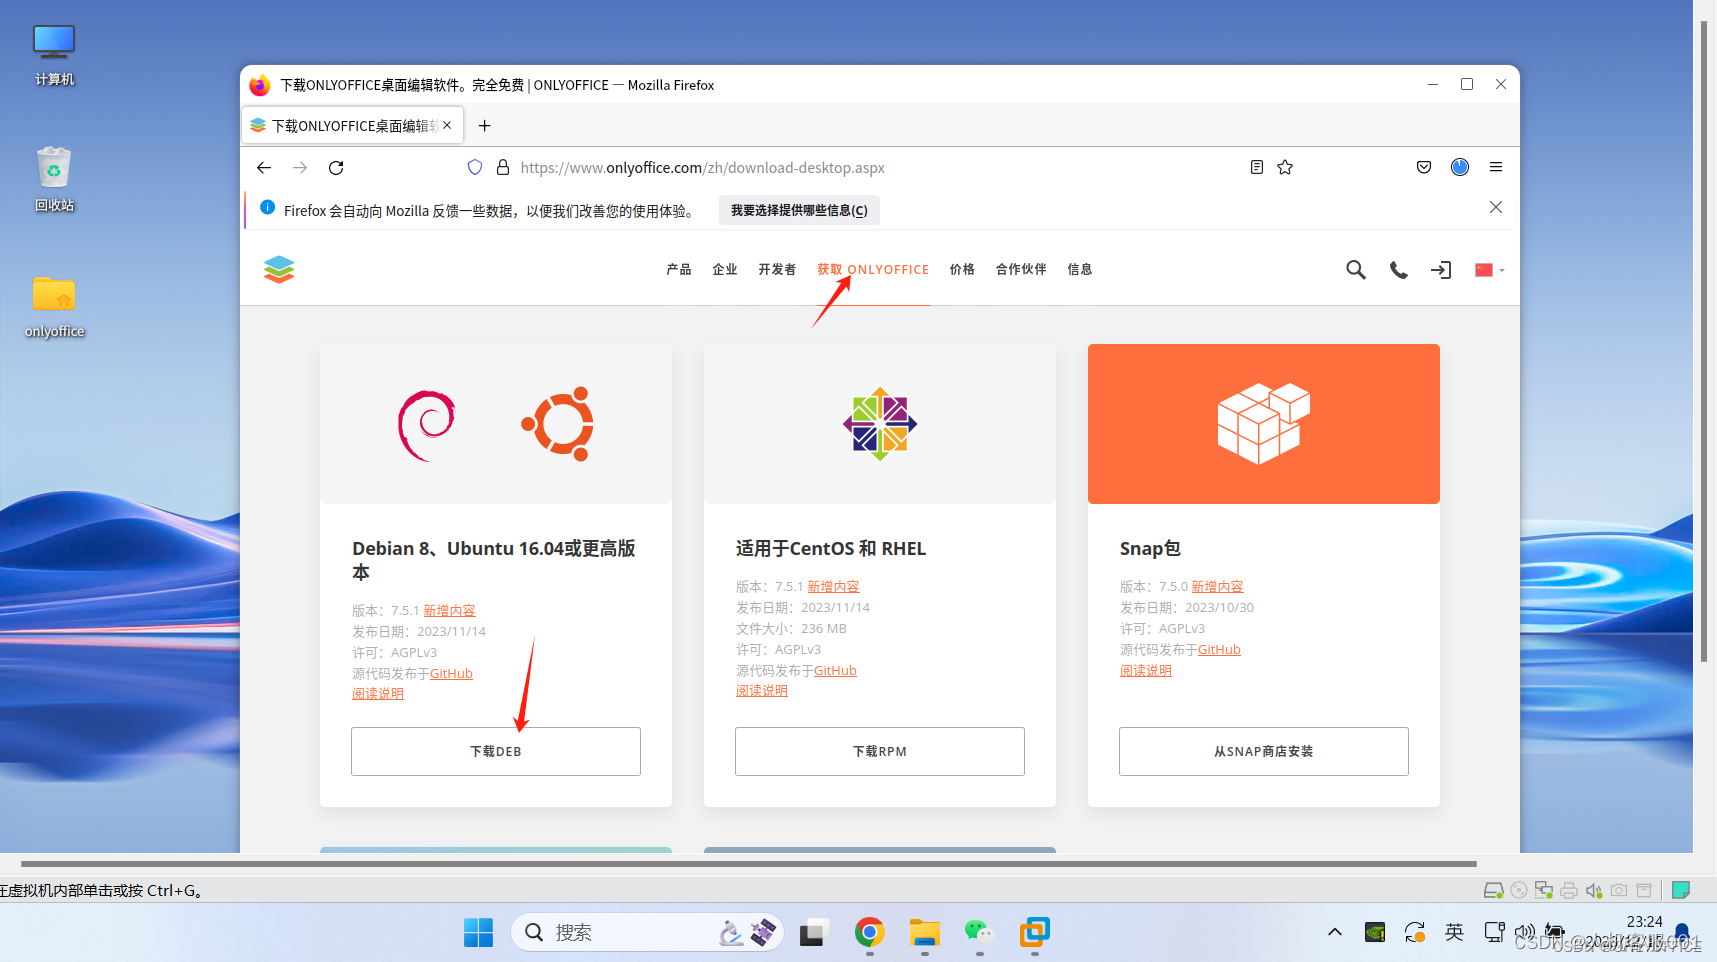Toggle reader view icon
Image resolution: width=1717 pixels, height=962 pixels.
click(x=1257, y=167)
